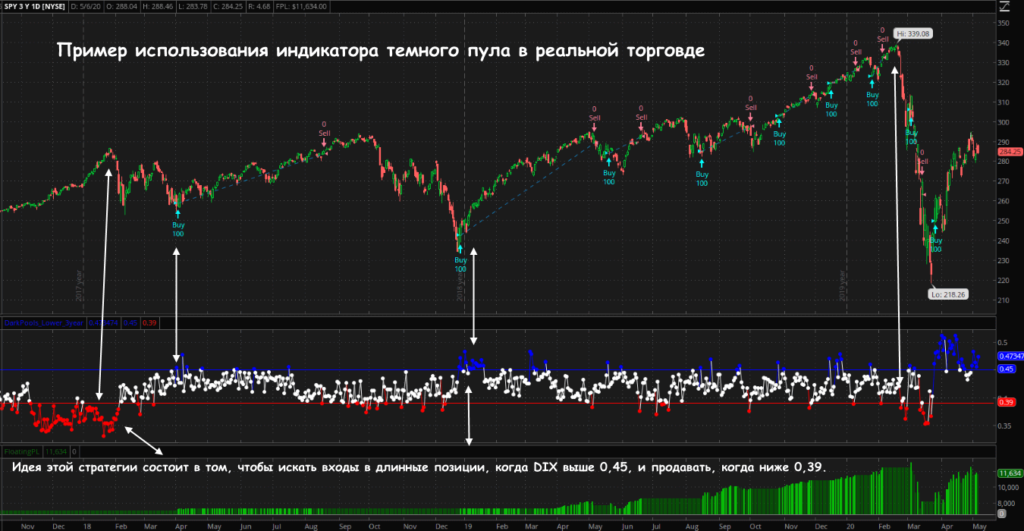Click the Sell signal near August 2018

[324, 132]
